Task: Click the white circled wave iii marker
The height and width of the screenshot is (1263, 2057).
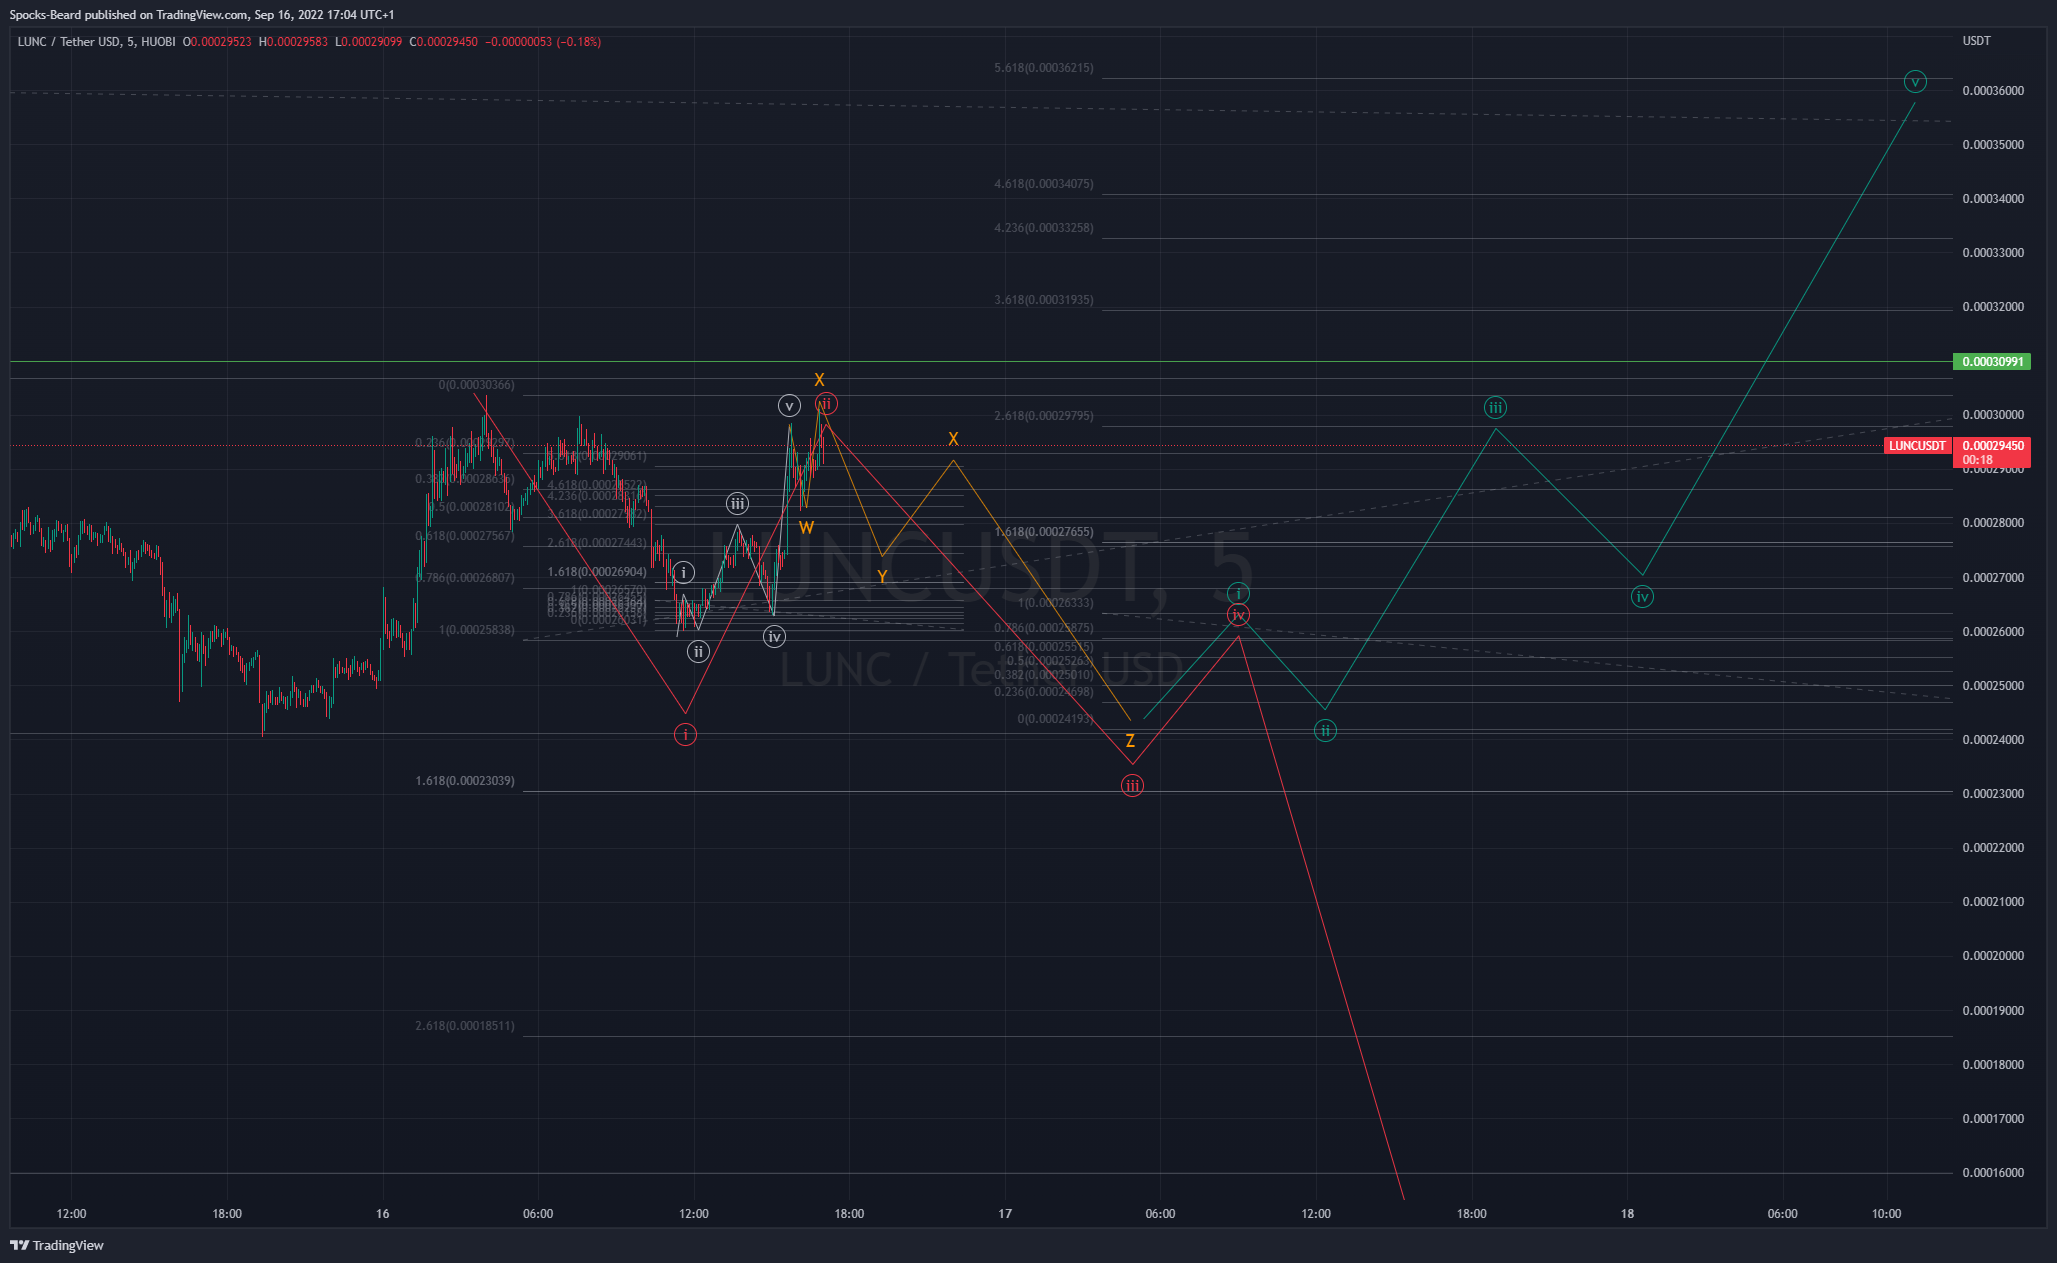Action: pos(737,503)
